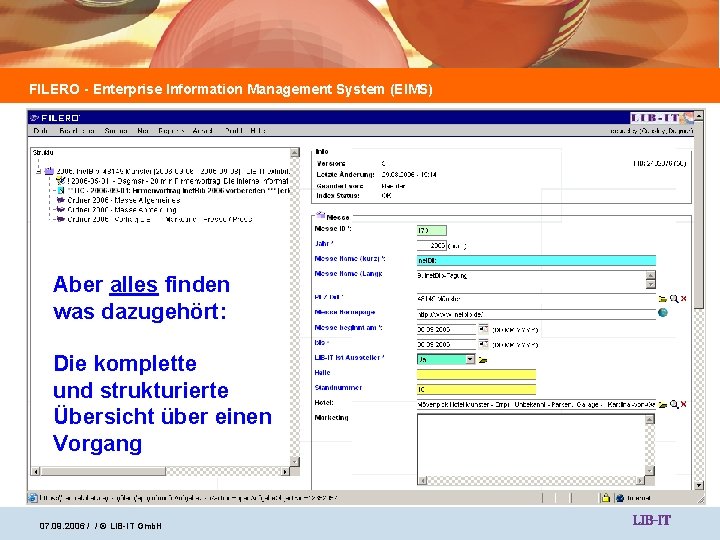Screen dimensions: 720x540
Task: Click the right arrow of the tree's horizontal scrollbar
Action: point(285,471)
